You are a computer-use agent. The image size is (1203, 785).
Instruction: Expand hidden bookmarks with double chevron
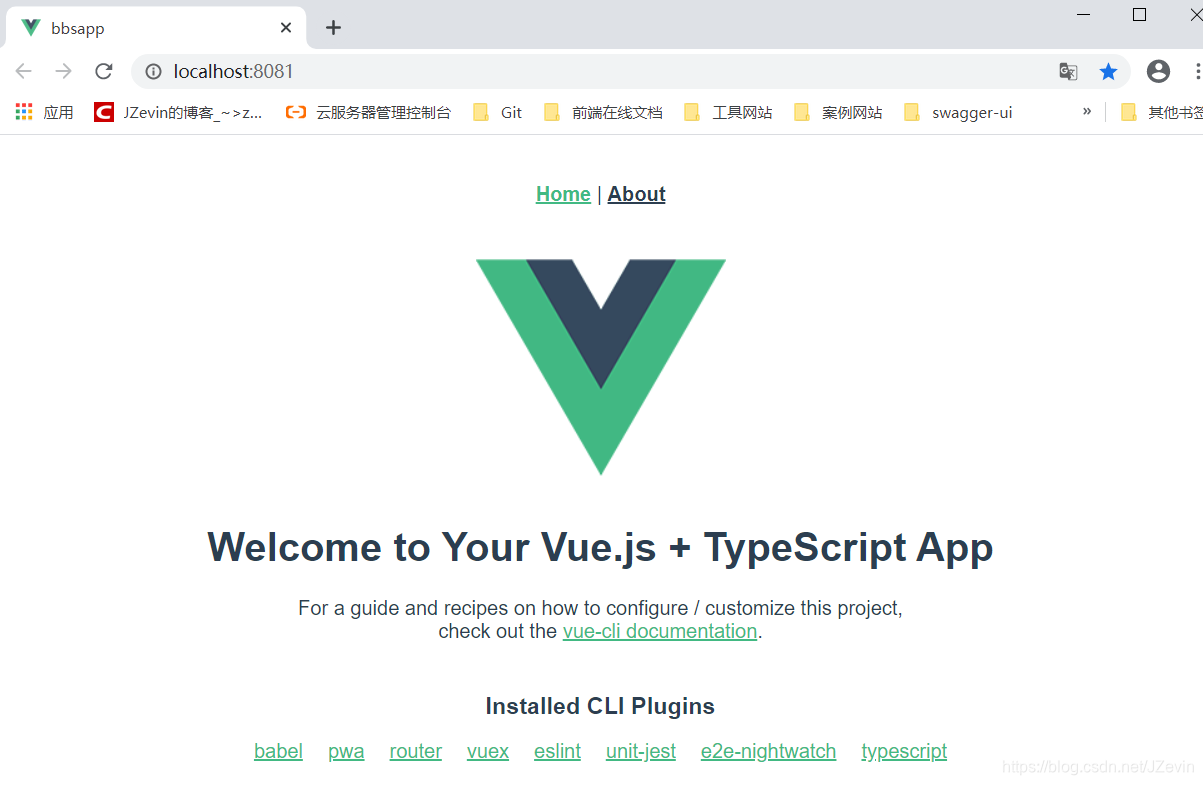(x=1086, y=111)
